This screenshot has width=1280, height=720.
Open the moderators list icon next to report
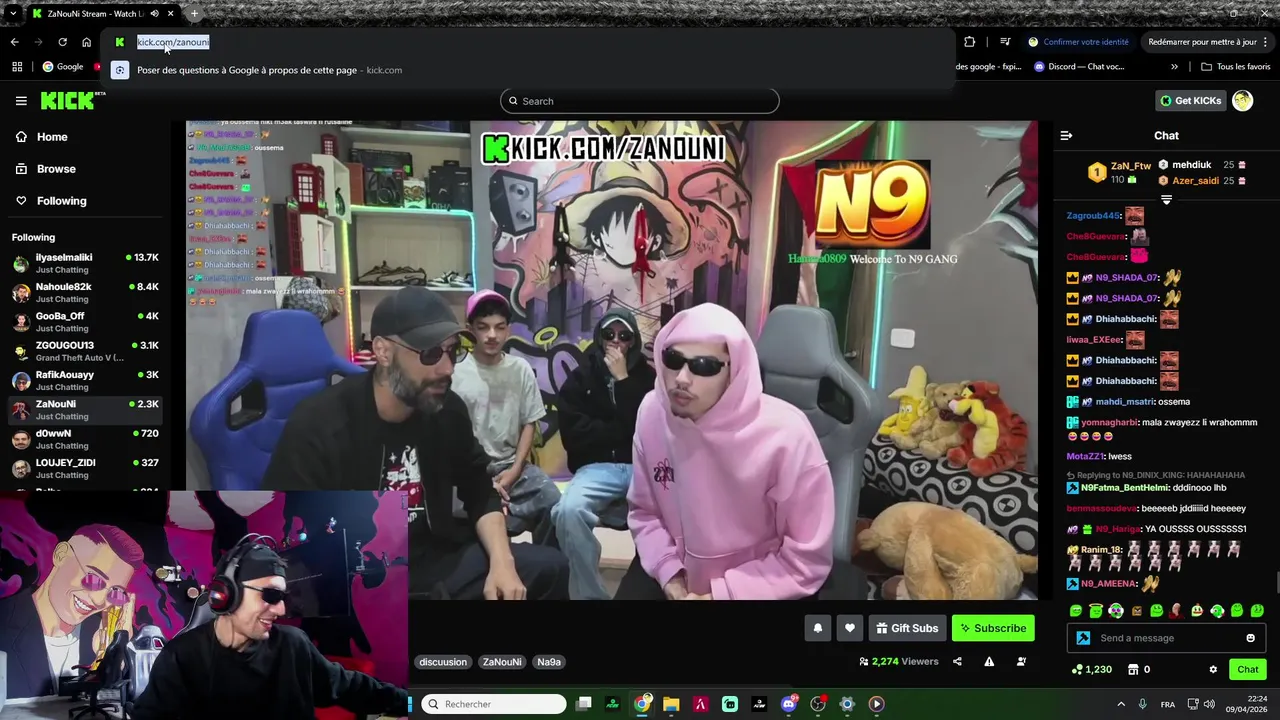pos(1021,661)
